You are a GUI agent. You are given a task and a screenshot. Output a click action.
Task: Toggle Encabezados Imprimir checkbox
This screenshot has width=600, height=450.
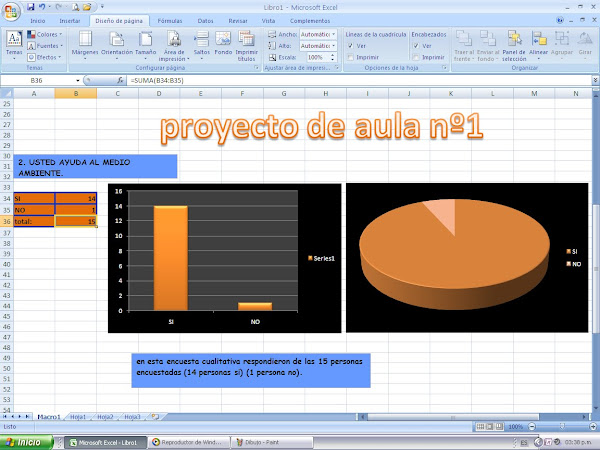point(416,57)
